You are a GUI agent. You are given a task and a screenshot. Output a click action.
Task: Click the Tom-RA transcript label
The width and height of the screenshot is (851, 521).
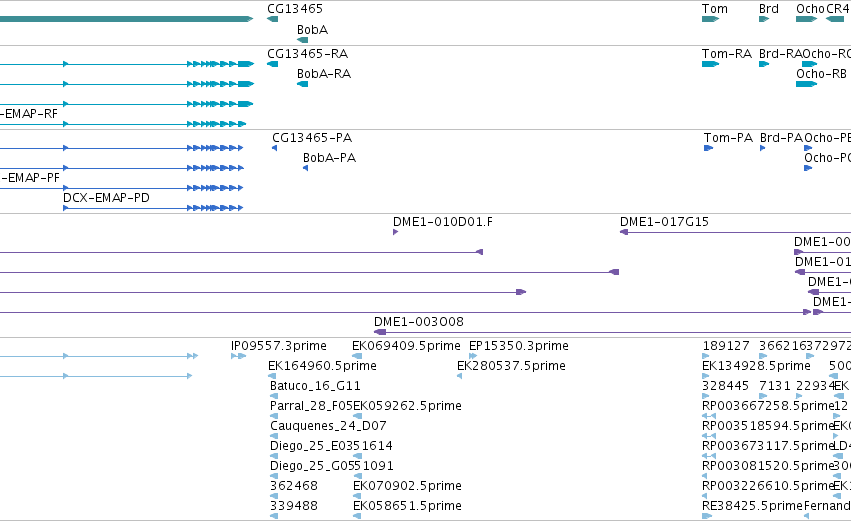tap(726, 54)
